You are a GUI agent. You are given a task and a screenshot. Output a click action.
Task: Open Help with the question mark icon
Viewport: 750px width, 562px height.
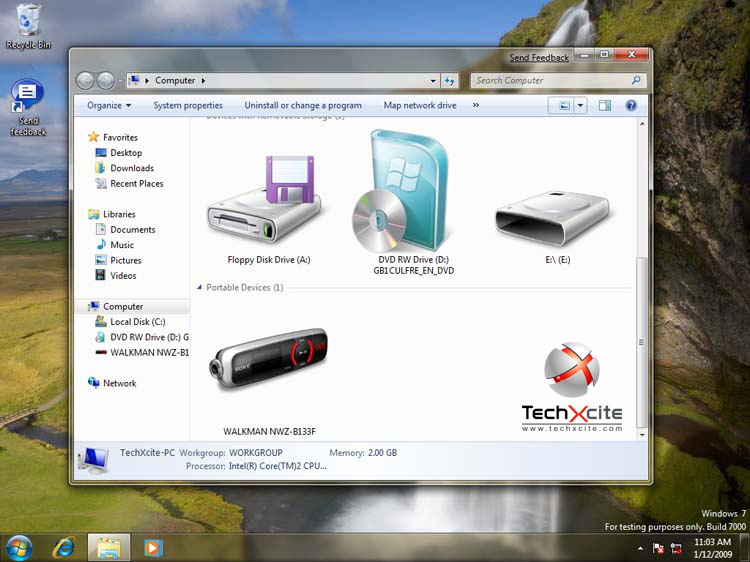631,105
